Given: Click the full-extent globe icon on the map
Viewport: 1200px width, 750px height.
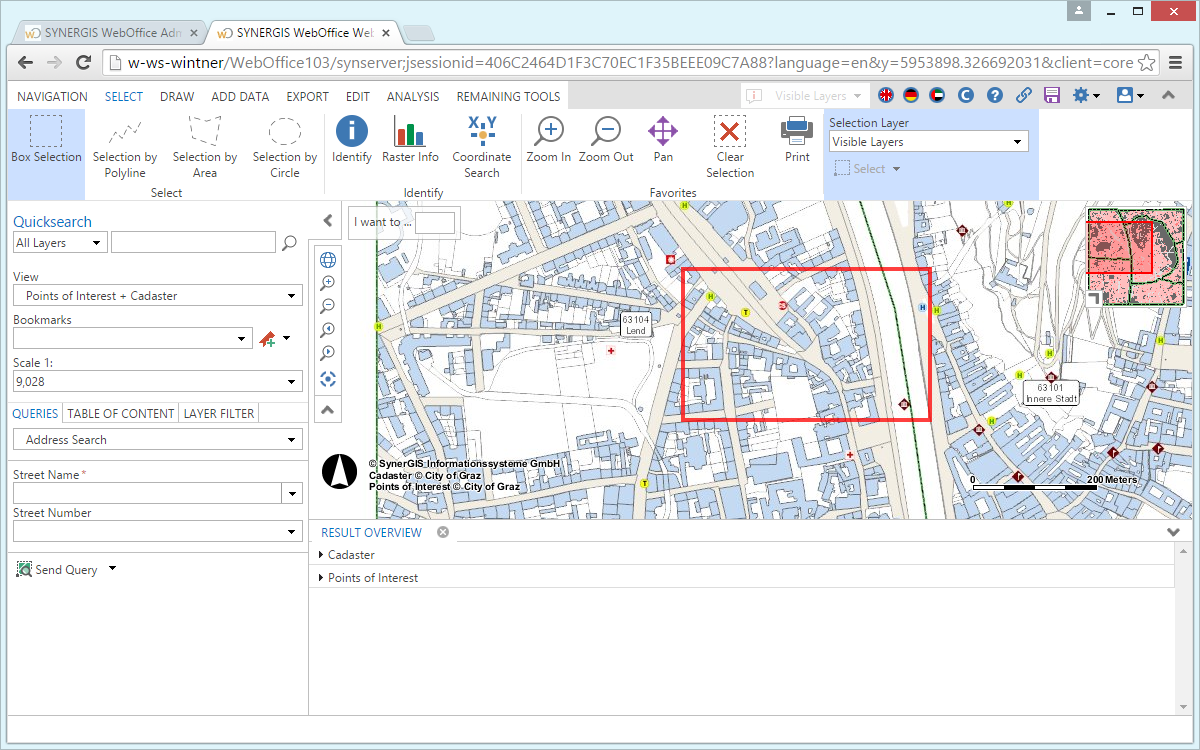Looking at the screenshot, I should click(328, 259).
